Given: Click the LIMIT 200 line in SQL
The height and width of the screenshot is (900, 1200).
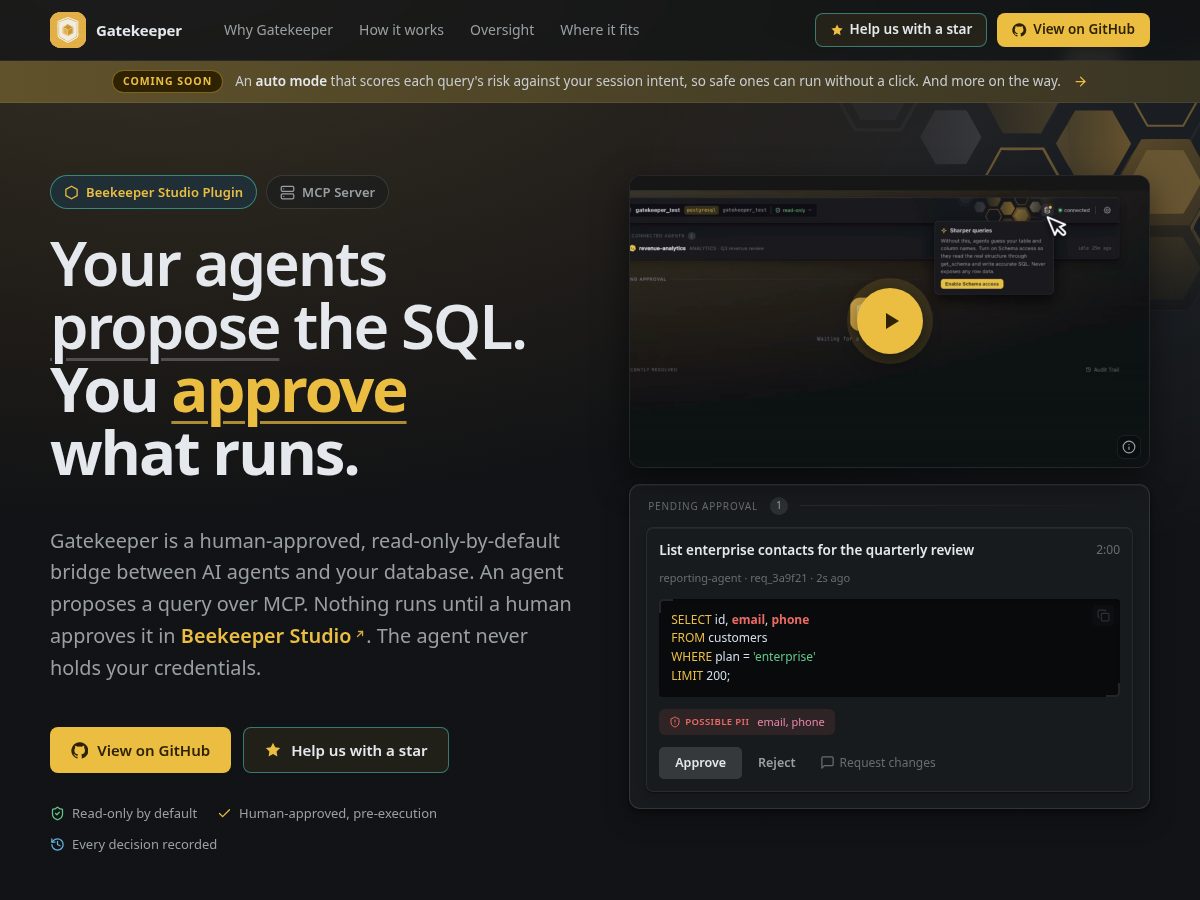Looking at the screenshot, I should pyautogui.click(x=701, y=676).
